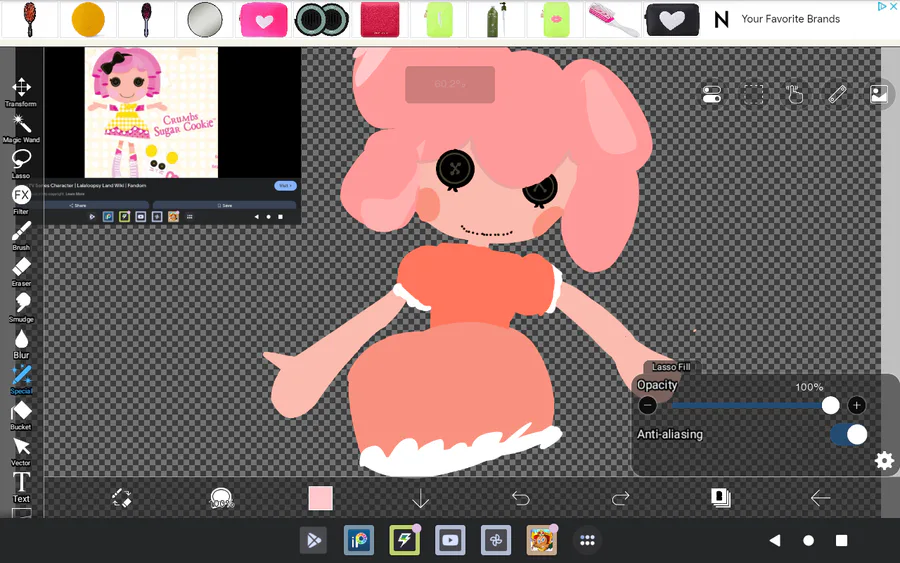Select the Transform tool
Screen dimensions: 900x563
click(21, 92)
